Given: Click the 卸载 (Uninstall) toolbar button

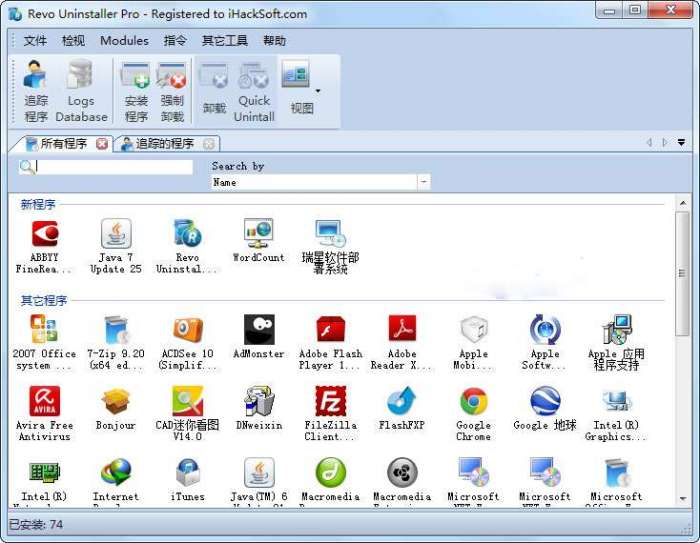Looking at the screenshot, I should (x=214, y=89).
